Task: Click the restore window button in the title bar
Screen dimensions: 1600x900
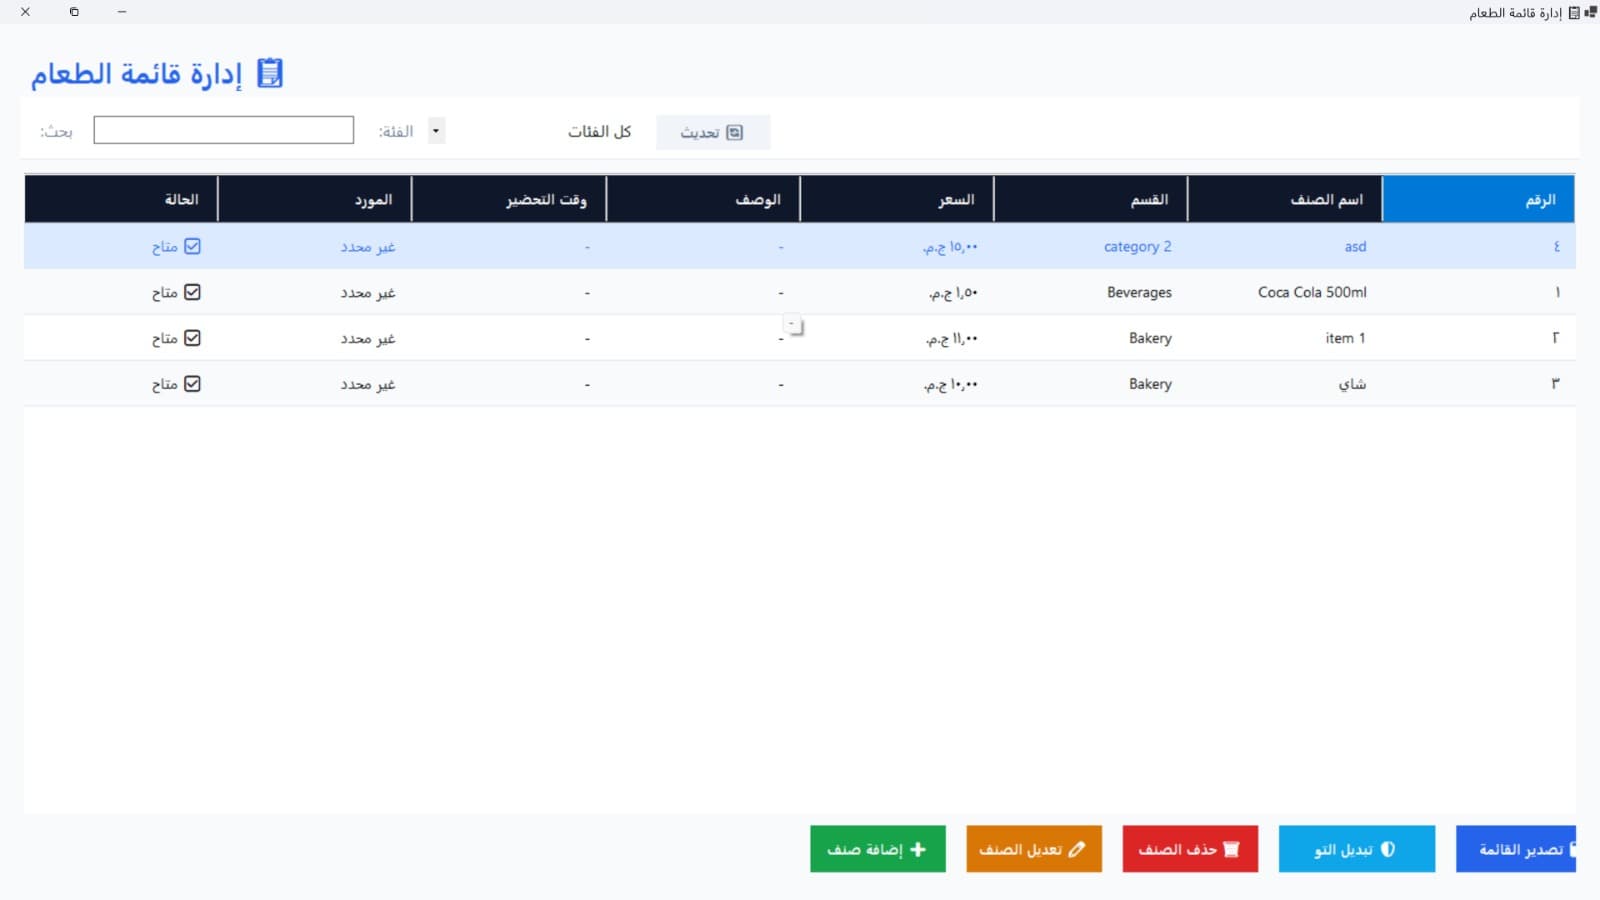Action: coord(74,12)
